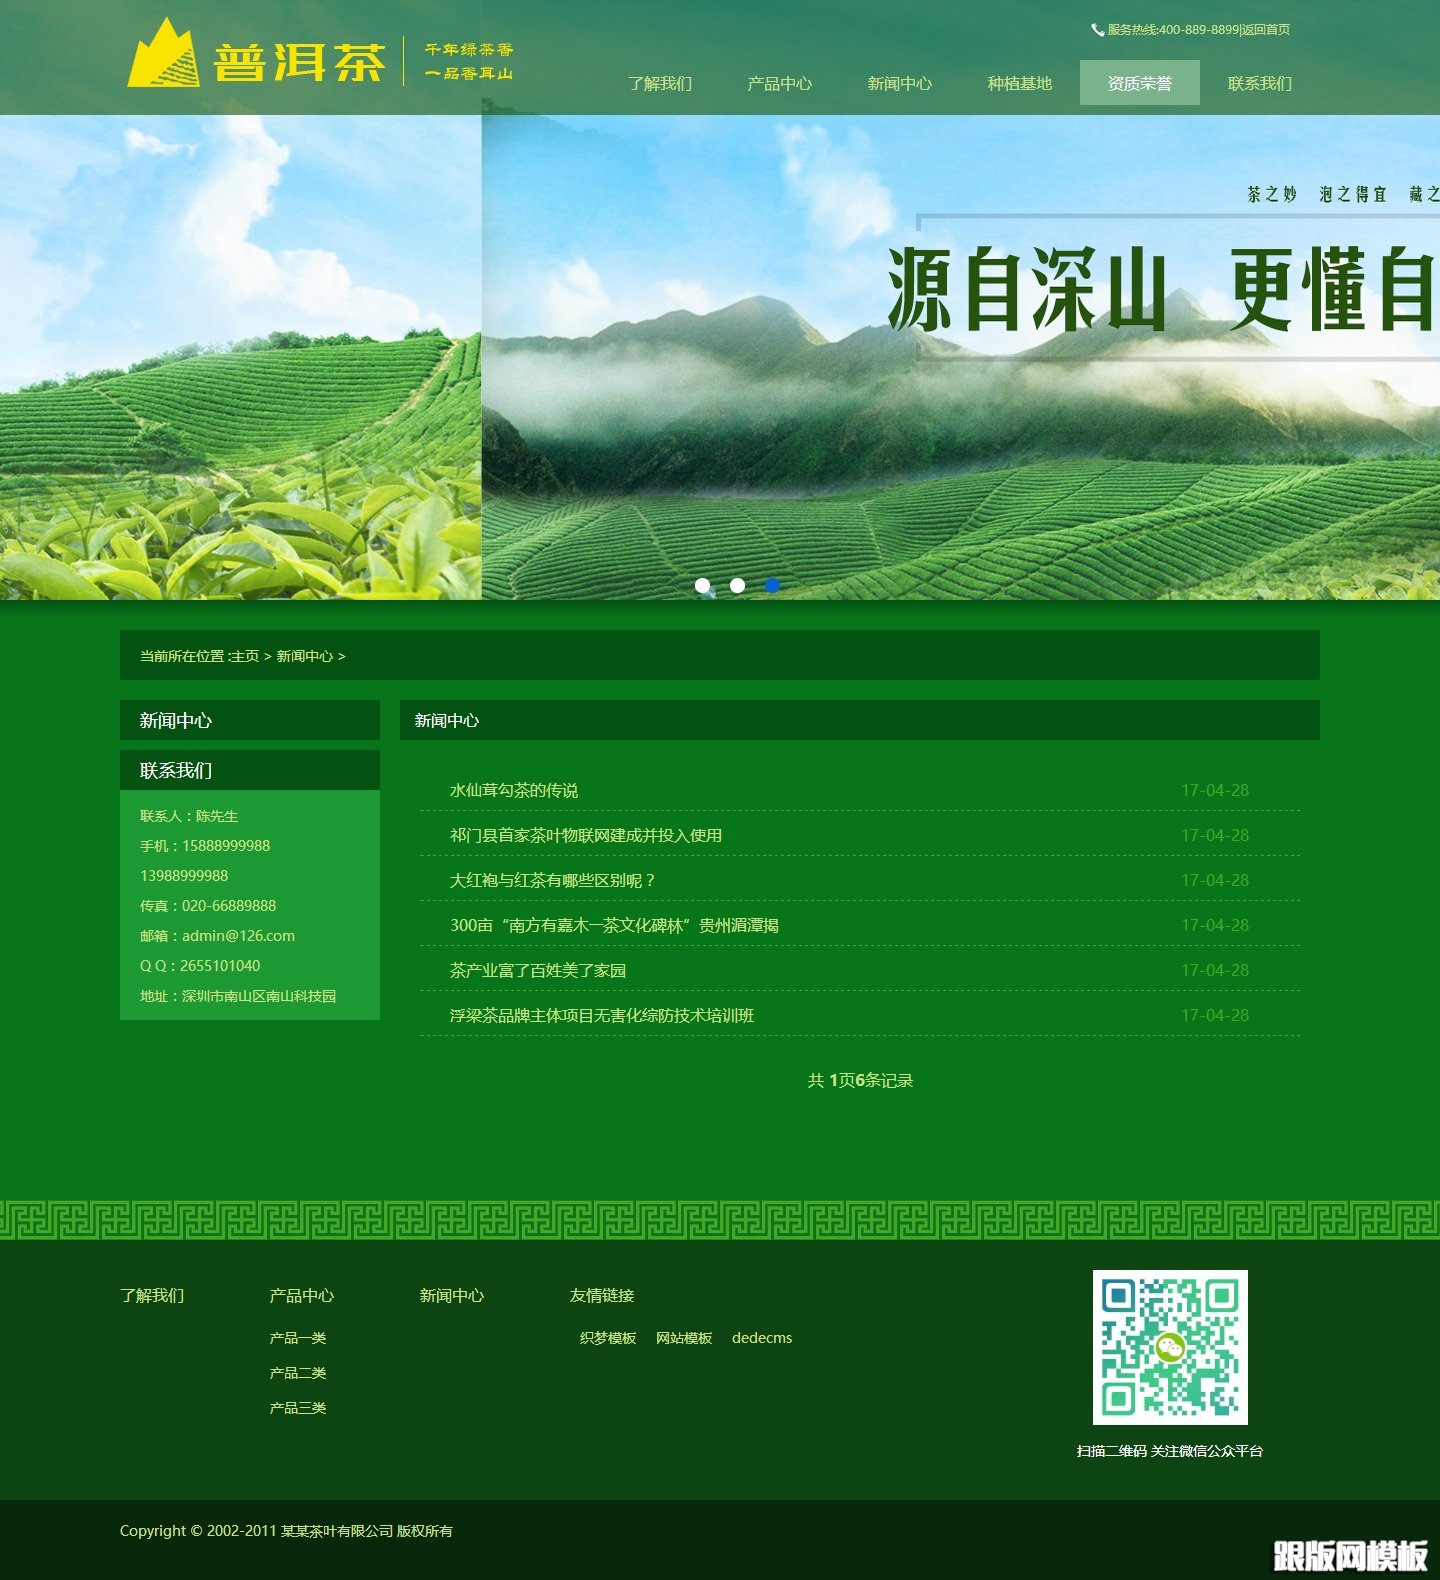The height and width of the screenshot is (1580, 1440).
Task: Open footer link 产品二类
Action: coord(298,1373)
